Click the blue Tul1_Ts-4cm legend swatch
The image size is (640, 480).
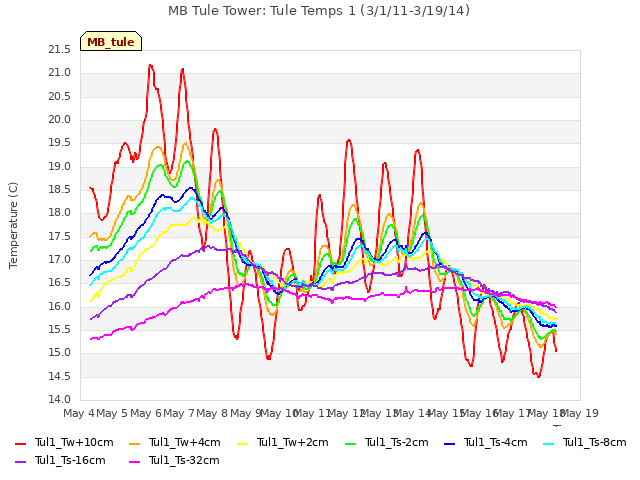[449, 443]
